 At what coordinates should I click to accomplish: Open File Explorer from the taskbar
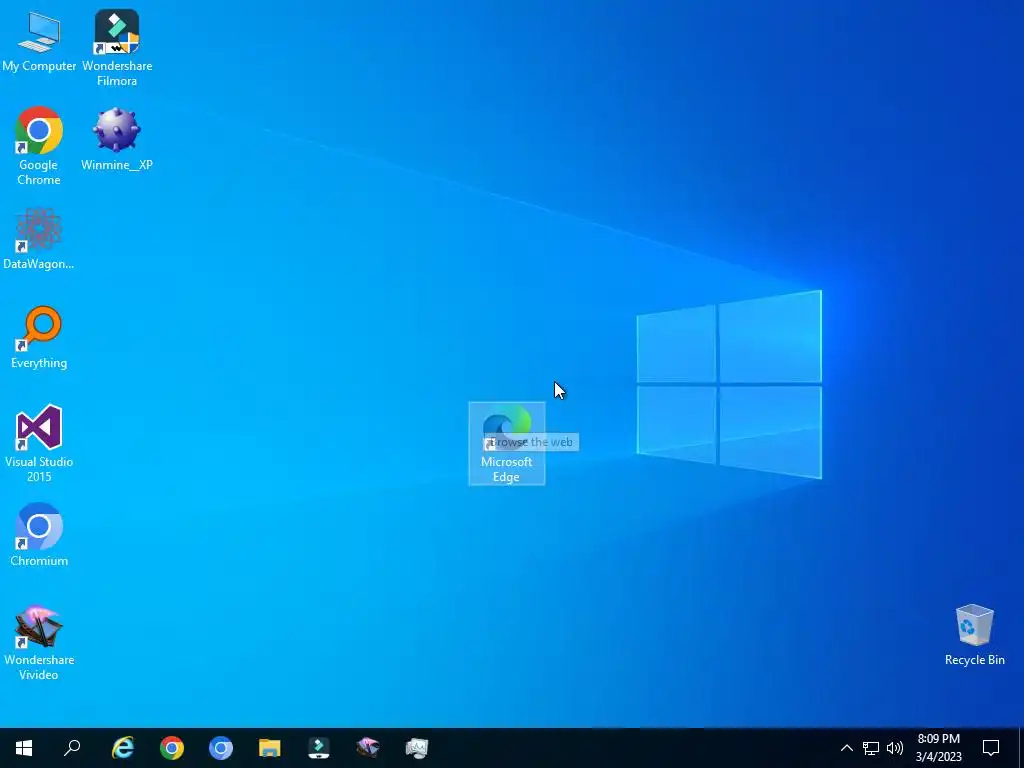point(270,748)
